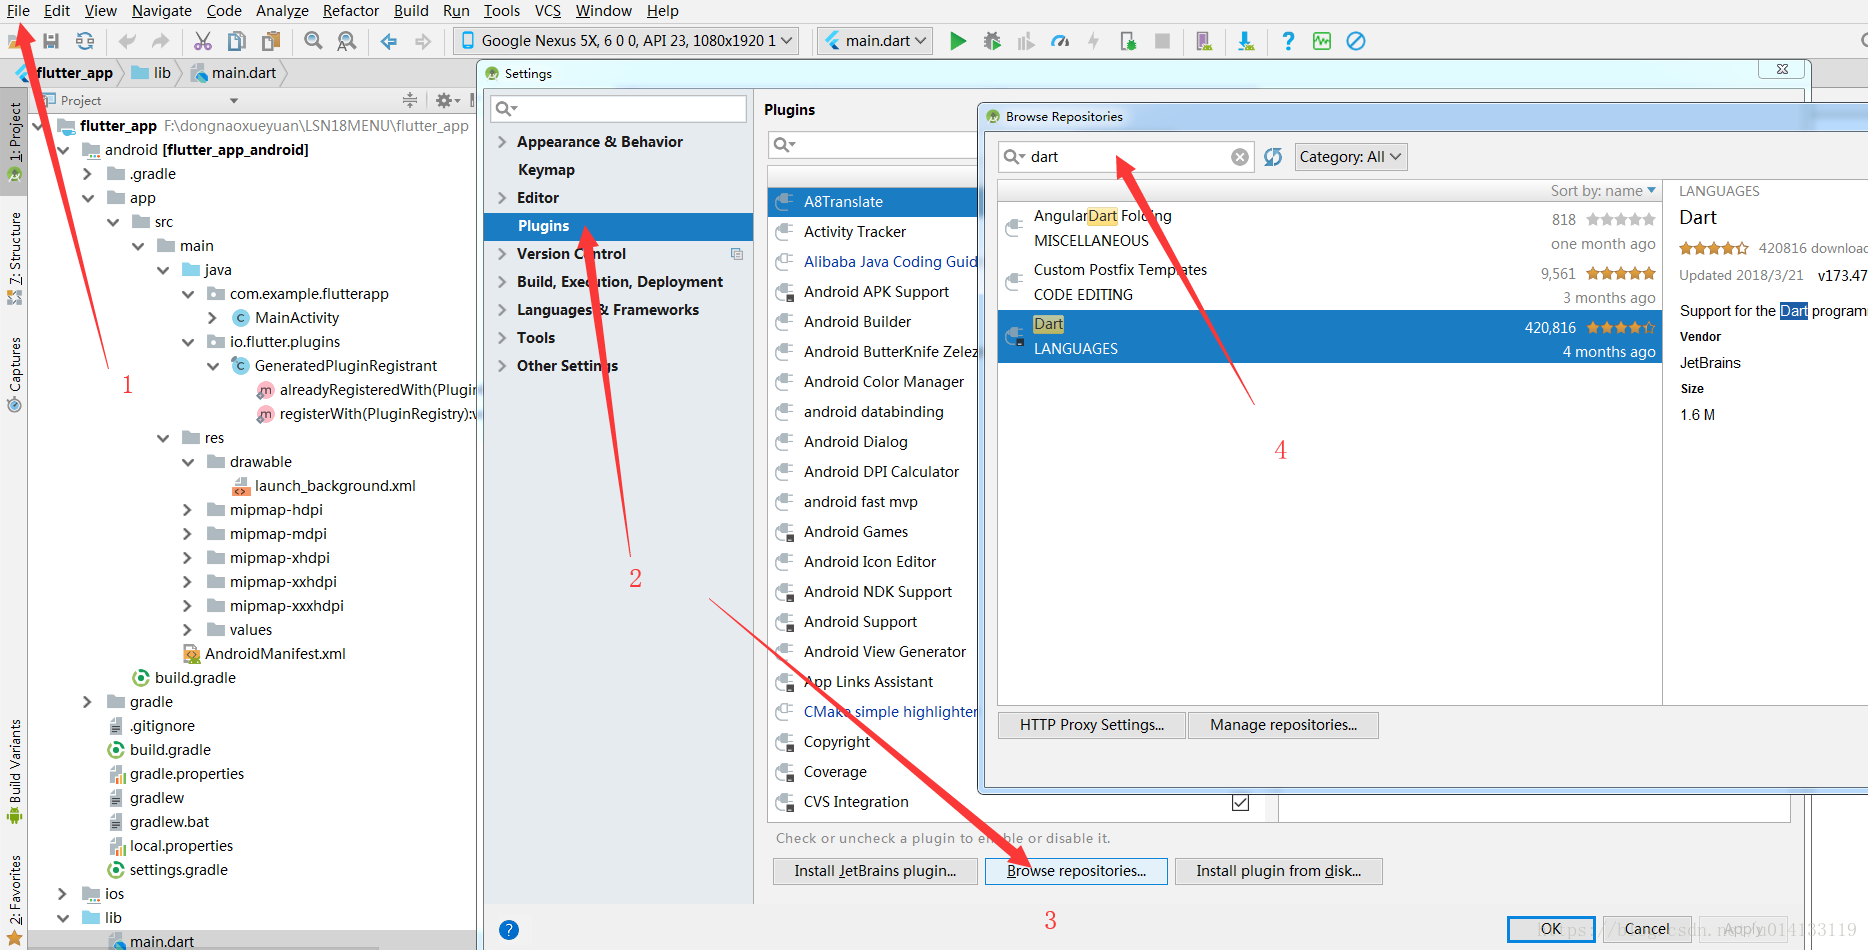Toggle the CVS Integration plugin checkbox

1241,802
